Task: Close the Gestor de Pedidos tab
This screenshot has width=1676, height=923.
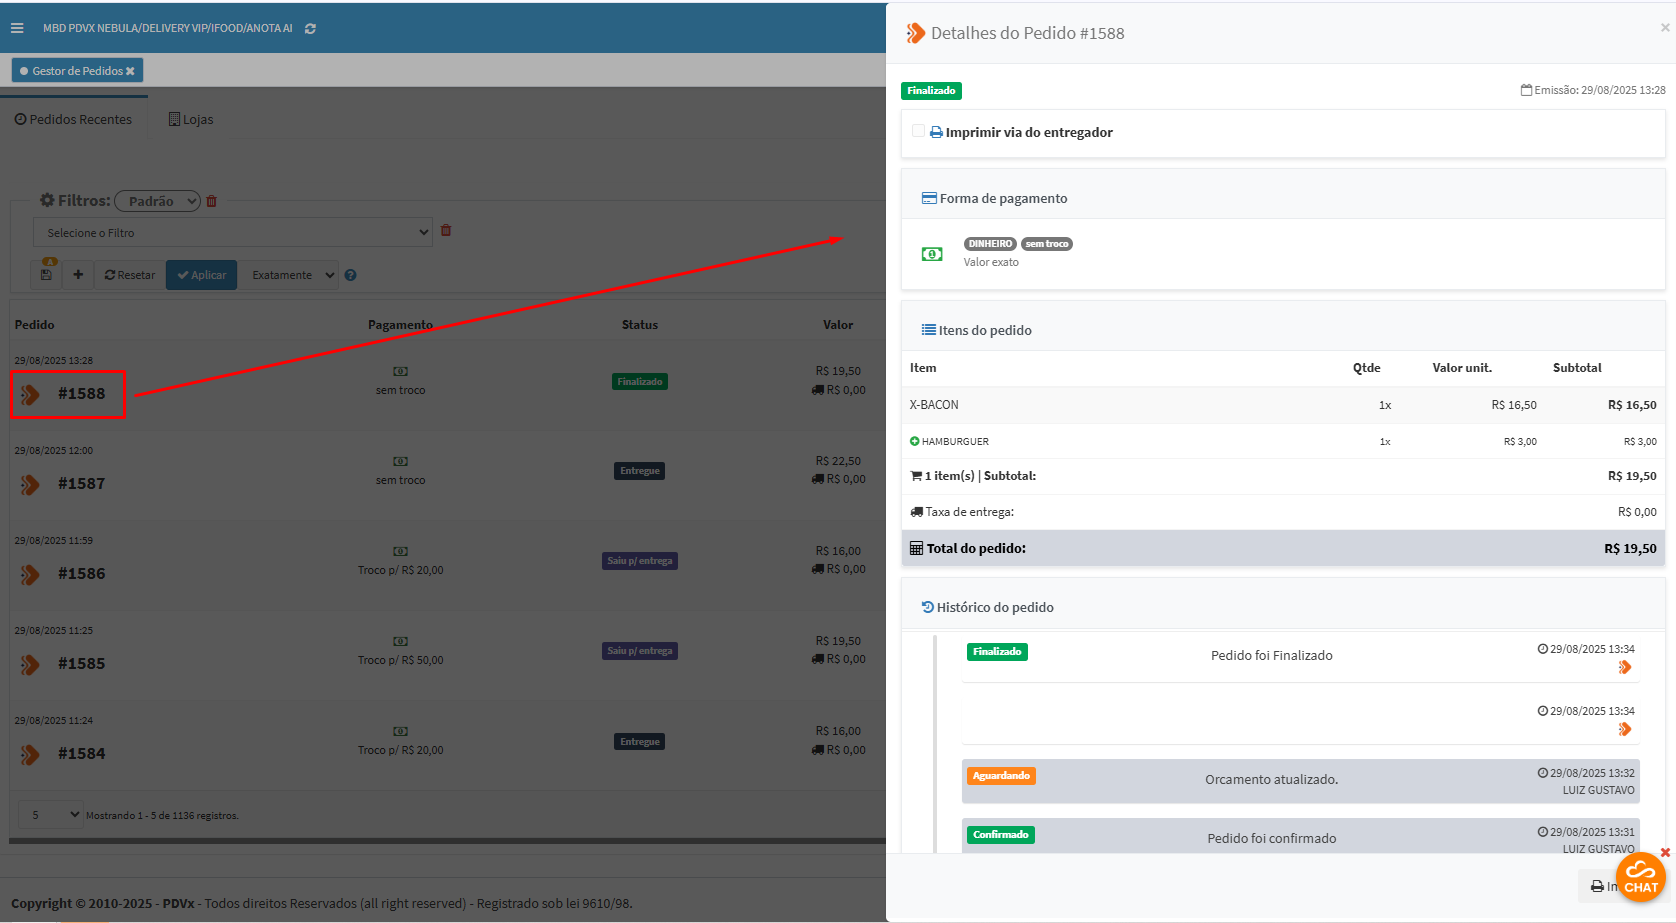Action: [x=130, y=71]
